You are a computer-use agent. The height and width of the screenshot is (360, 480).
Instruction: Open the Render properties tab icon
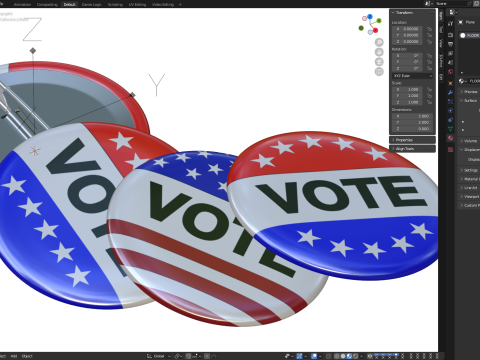click(450, 35)
